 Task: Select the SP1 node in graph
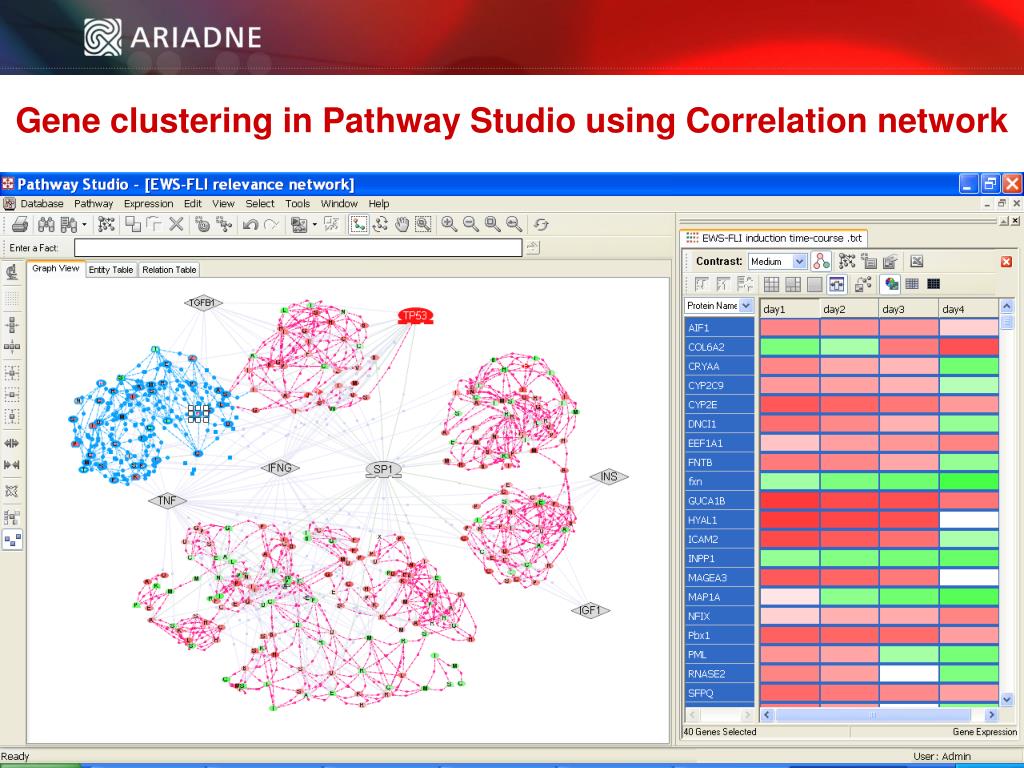coord(383,470)
